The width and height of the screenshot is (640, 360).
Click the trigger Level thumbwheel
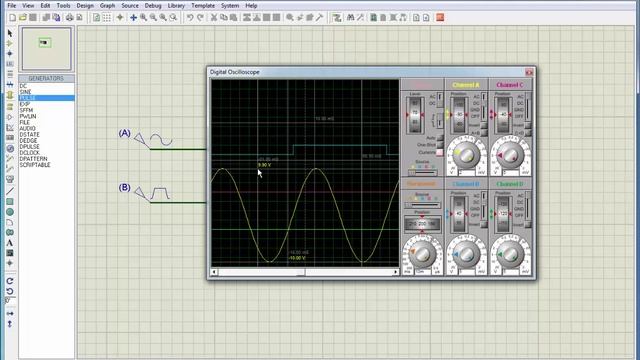click(x=415, y=115)
